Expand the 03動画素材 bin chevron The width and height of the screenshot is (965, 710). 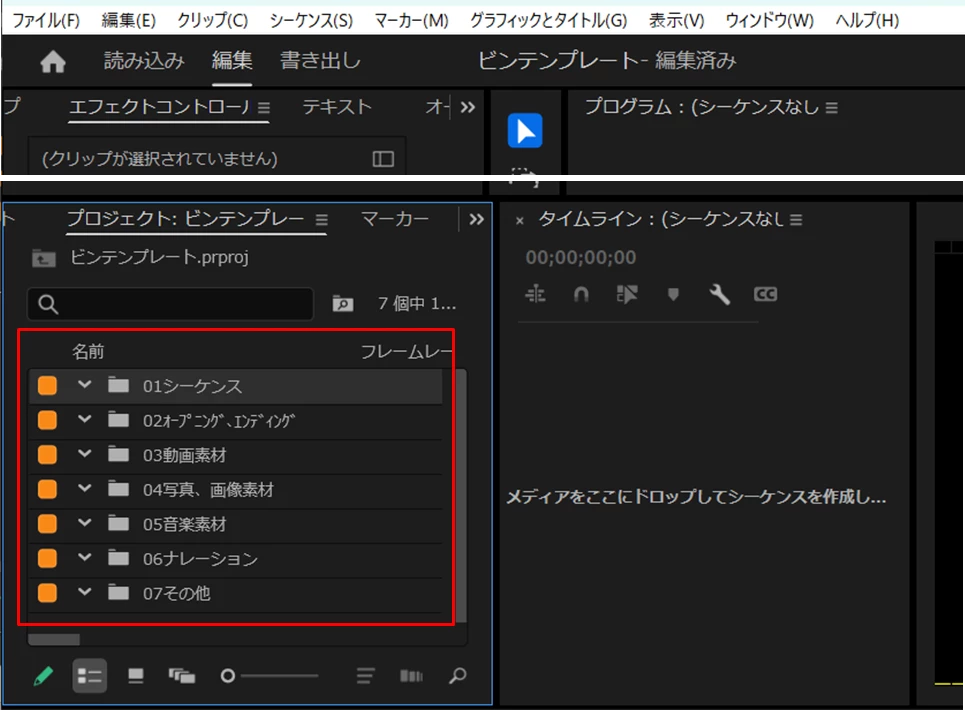pyautogui.click(x=85, y=453)
